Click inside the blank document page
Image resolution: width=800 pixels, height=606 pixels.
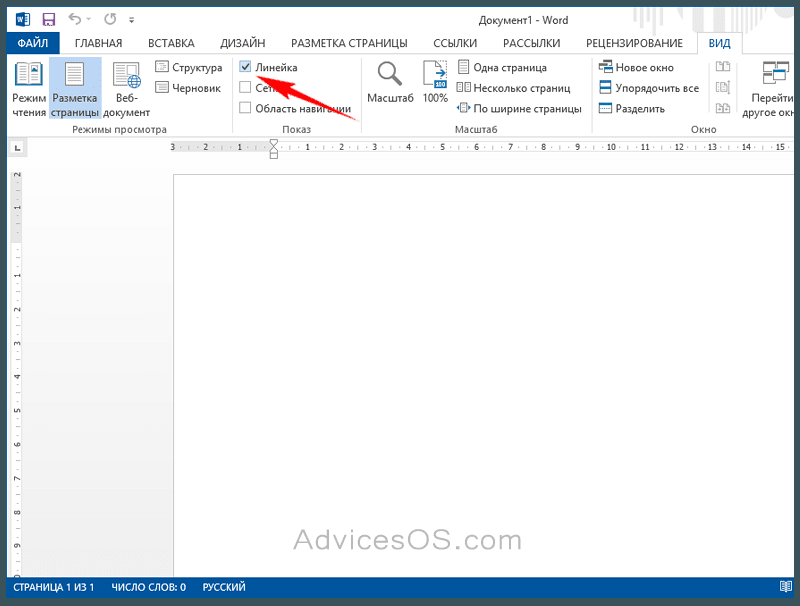[484, 375]
